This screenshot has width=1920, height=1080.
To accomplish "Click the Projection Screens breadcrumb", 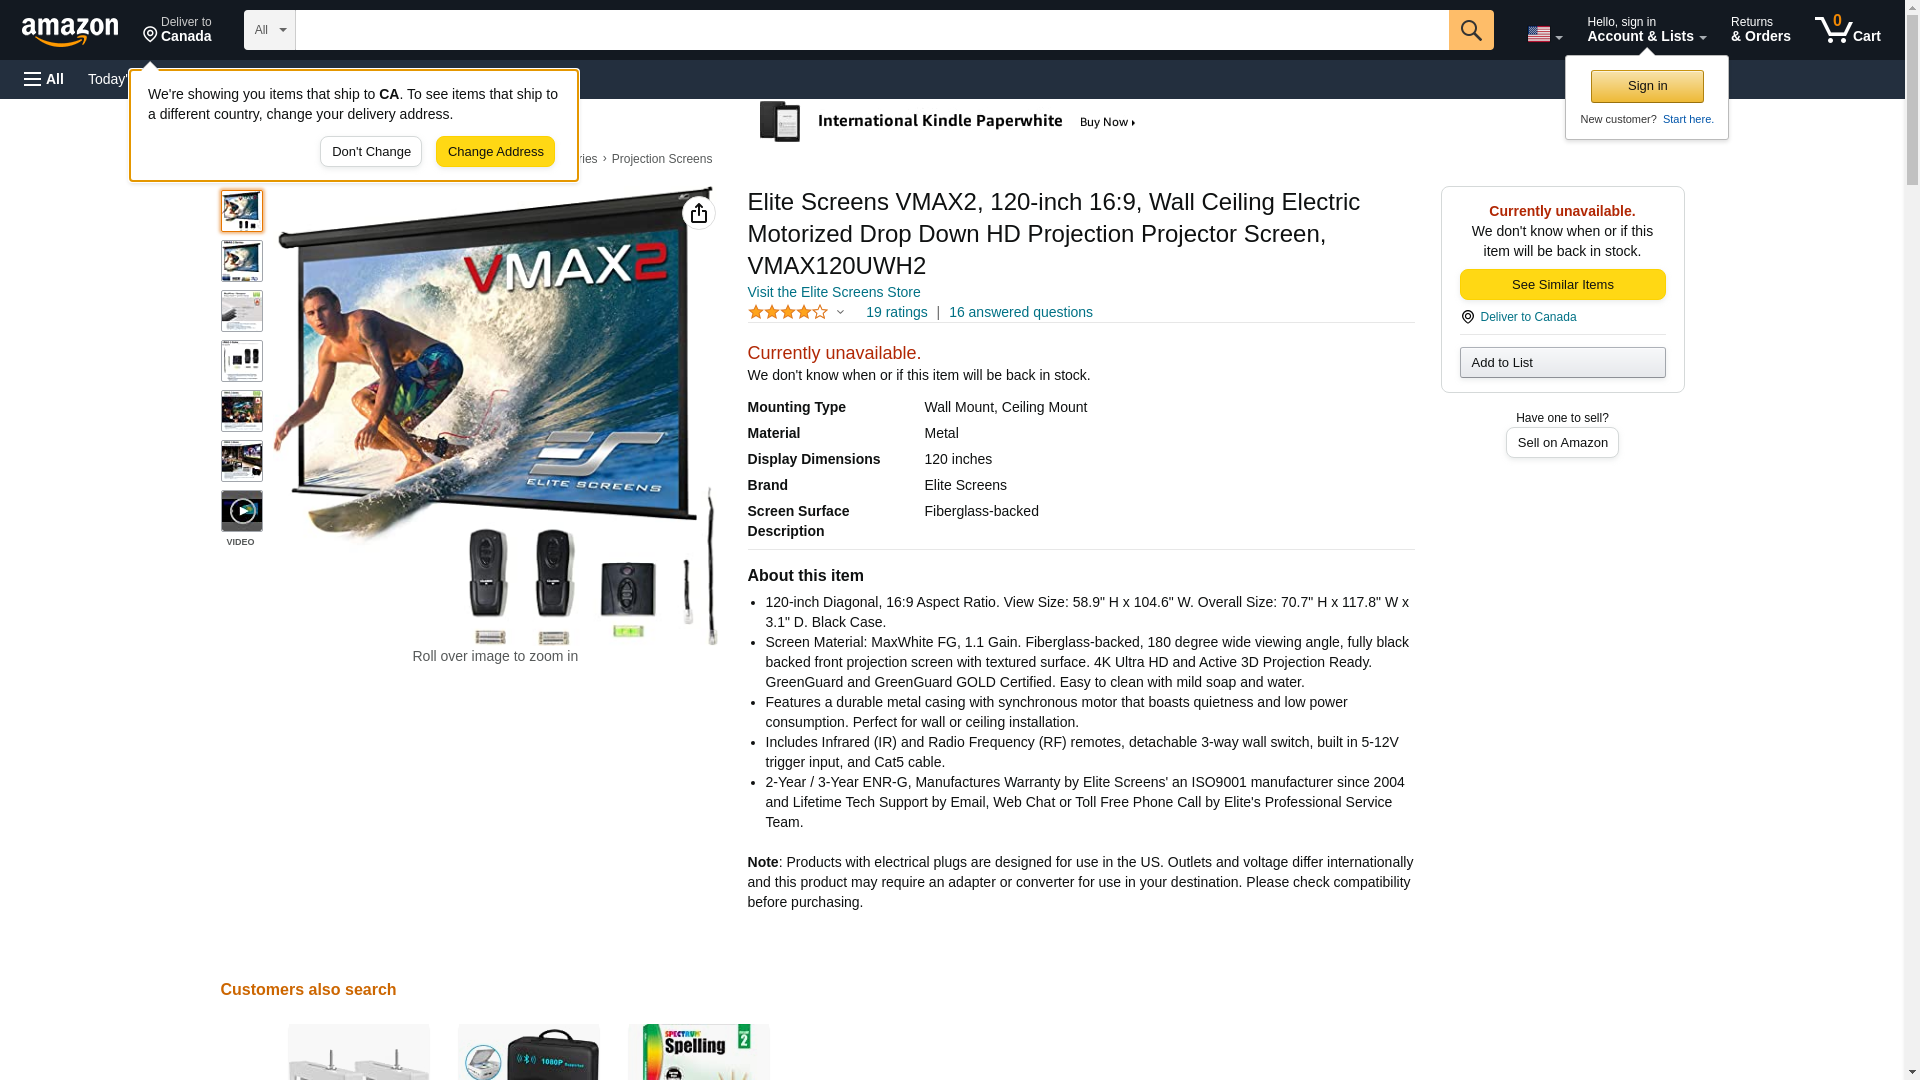I will (661, 159).
